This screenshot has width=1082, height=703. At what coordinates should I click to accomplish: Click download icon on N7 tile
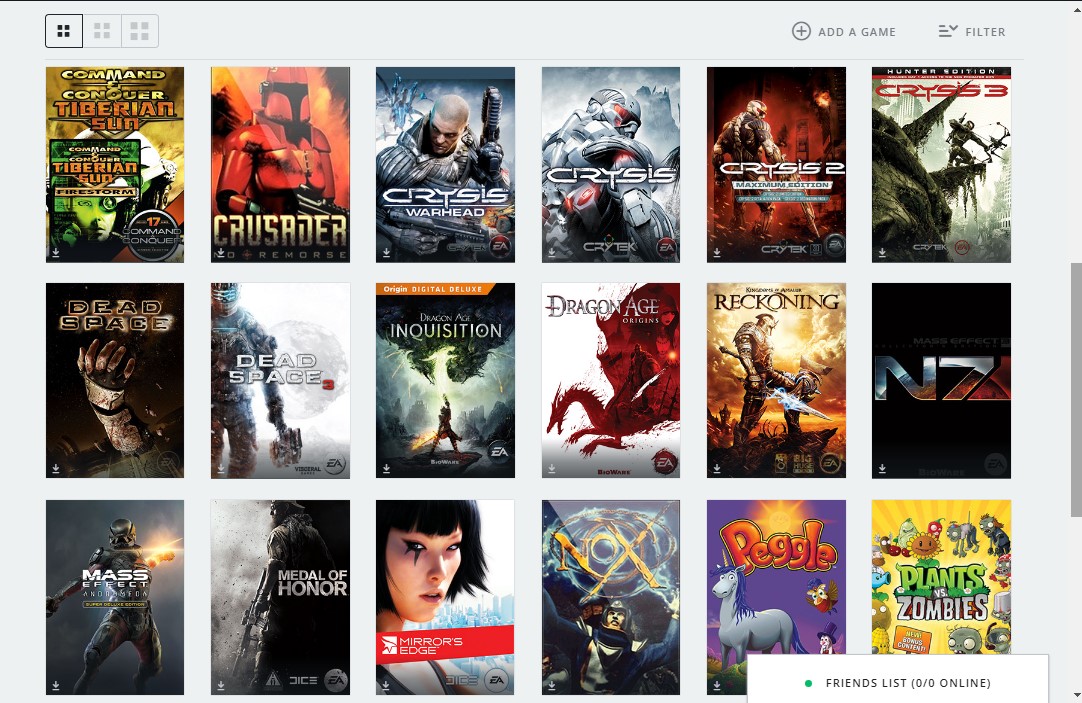(882, 468)
